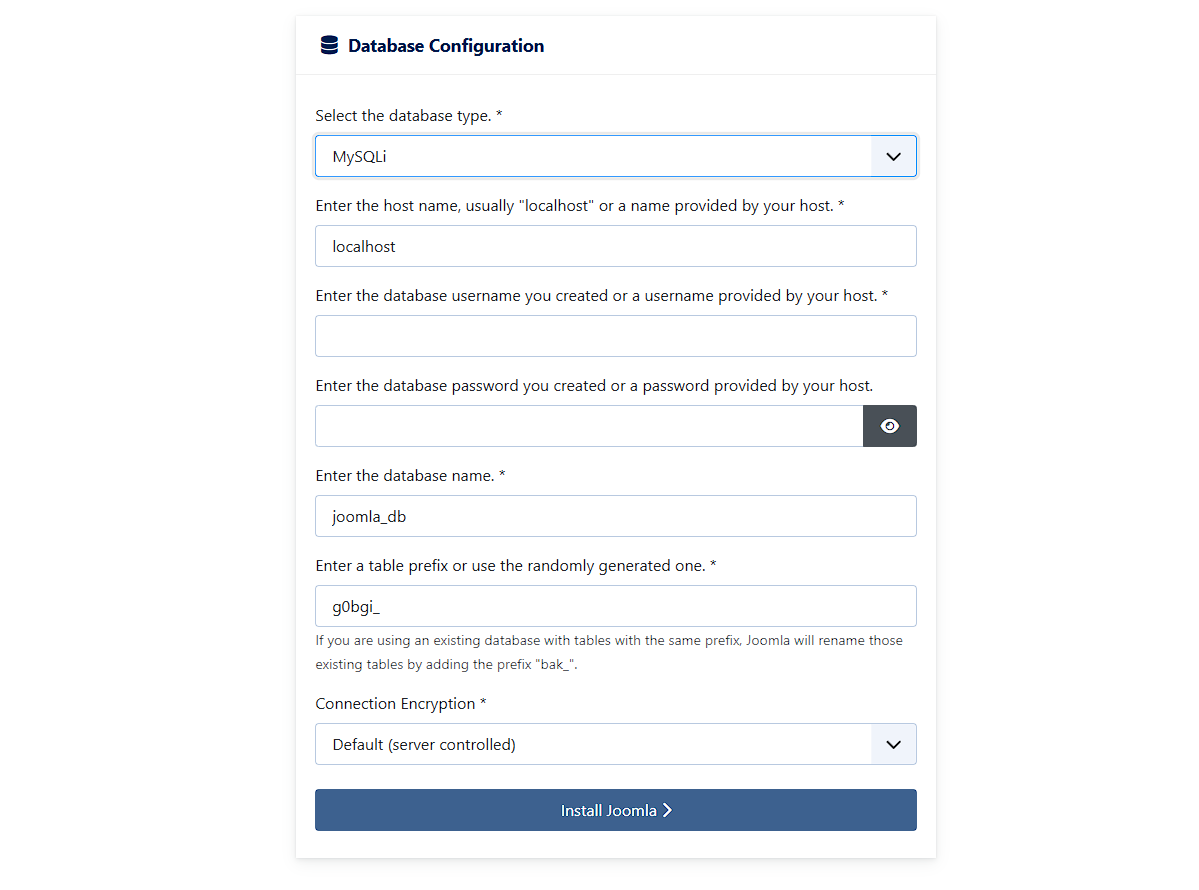
Task: Click the chevron on Connection Encryption selector
Action: pos(892,744)
